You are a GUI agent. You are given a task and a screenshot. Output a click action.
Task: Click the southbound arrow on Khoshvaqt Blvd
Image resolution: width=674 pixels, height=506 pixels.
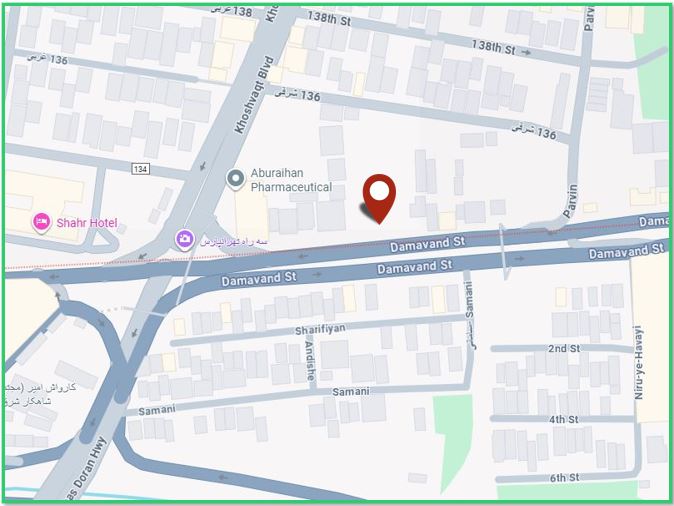202,166
